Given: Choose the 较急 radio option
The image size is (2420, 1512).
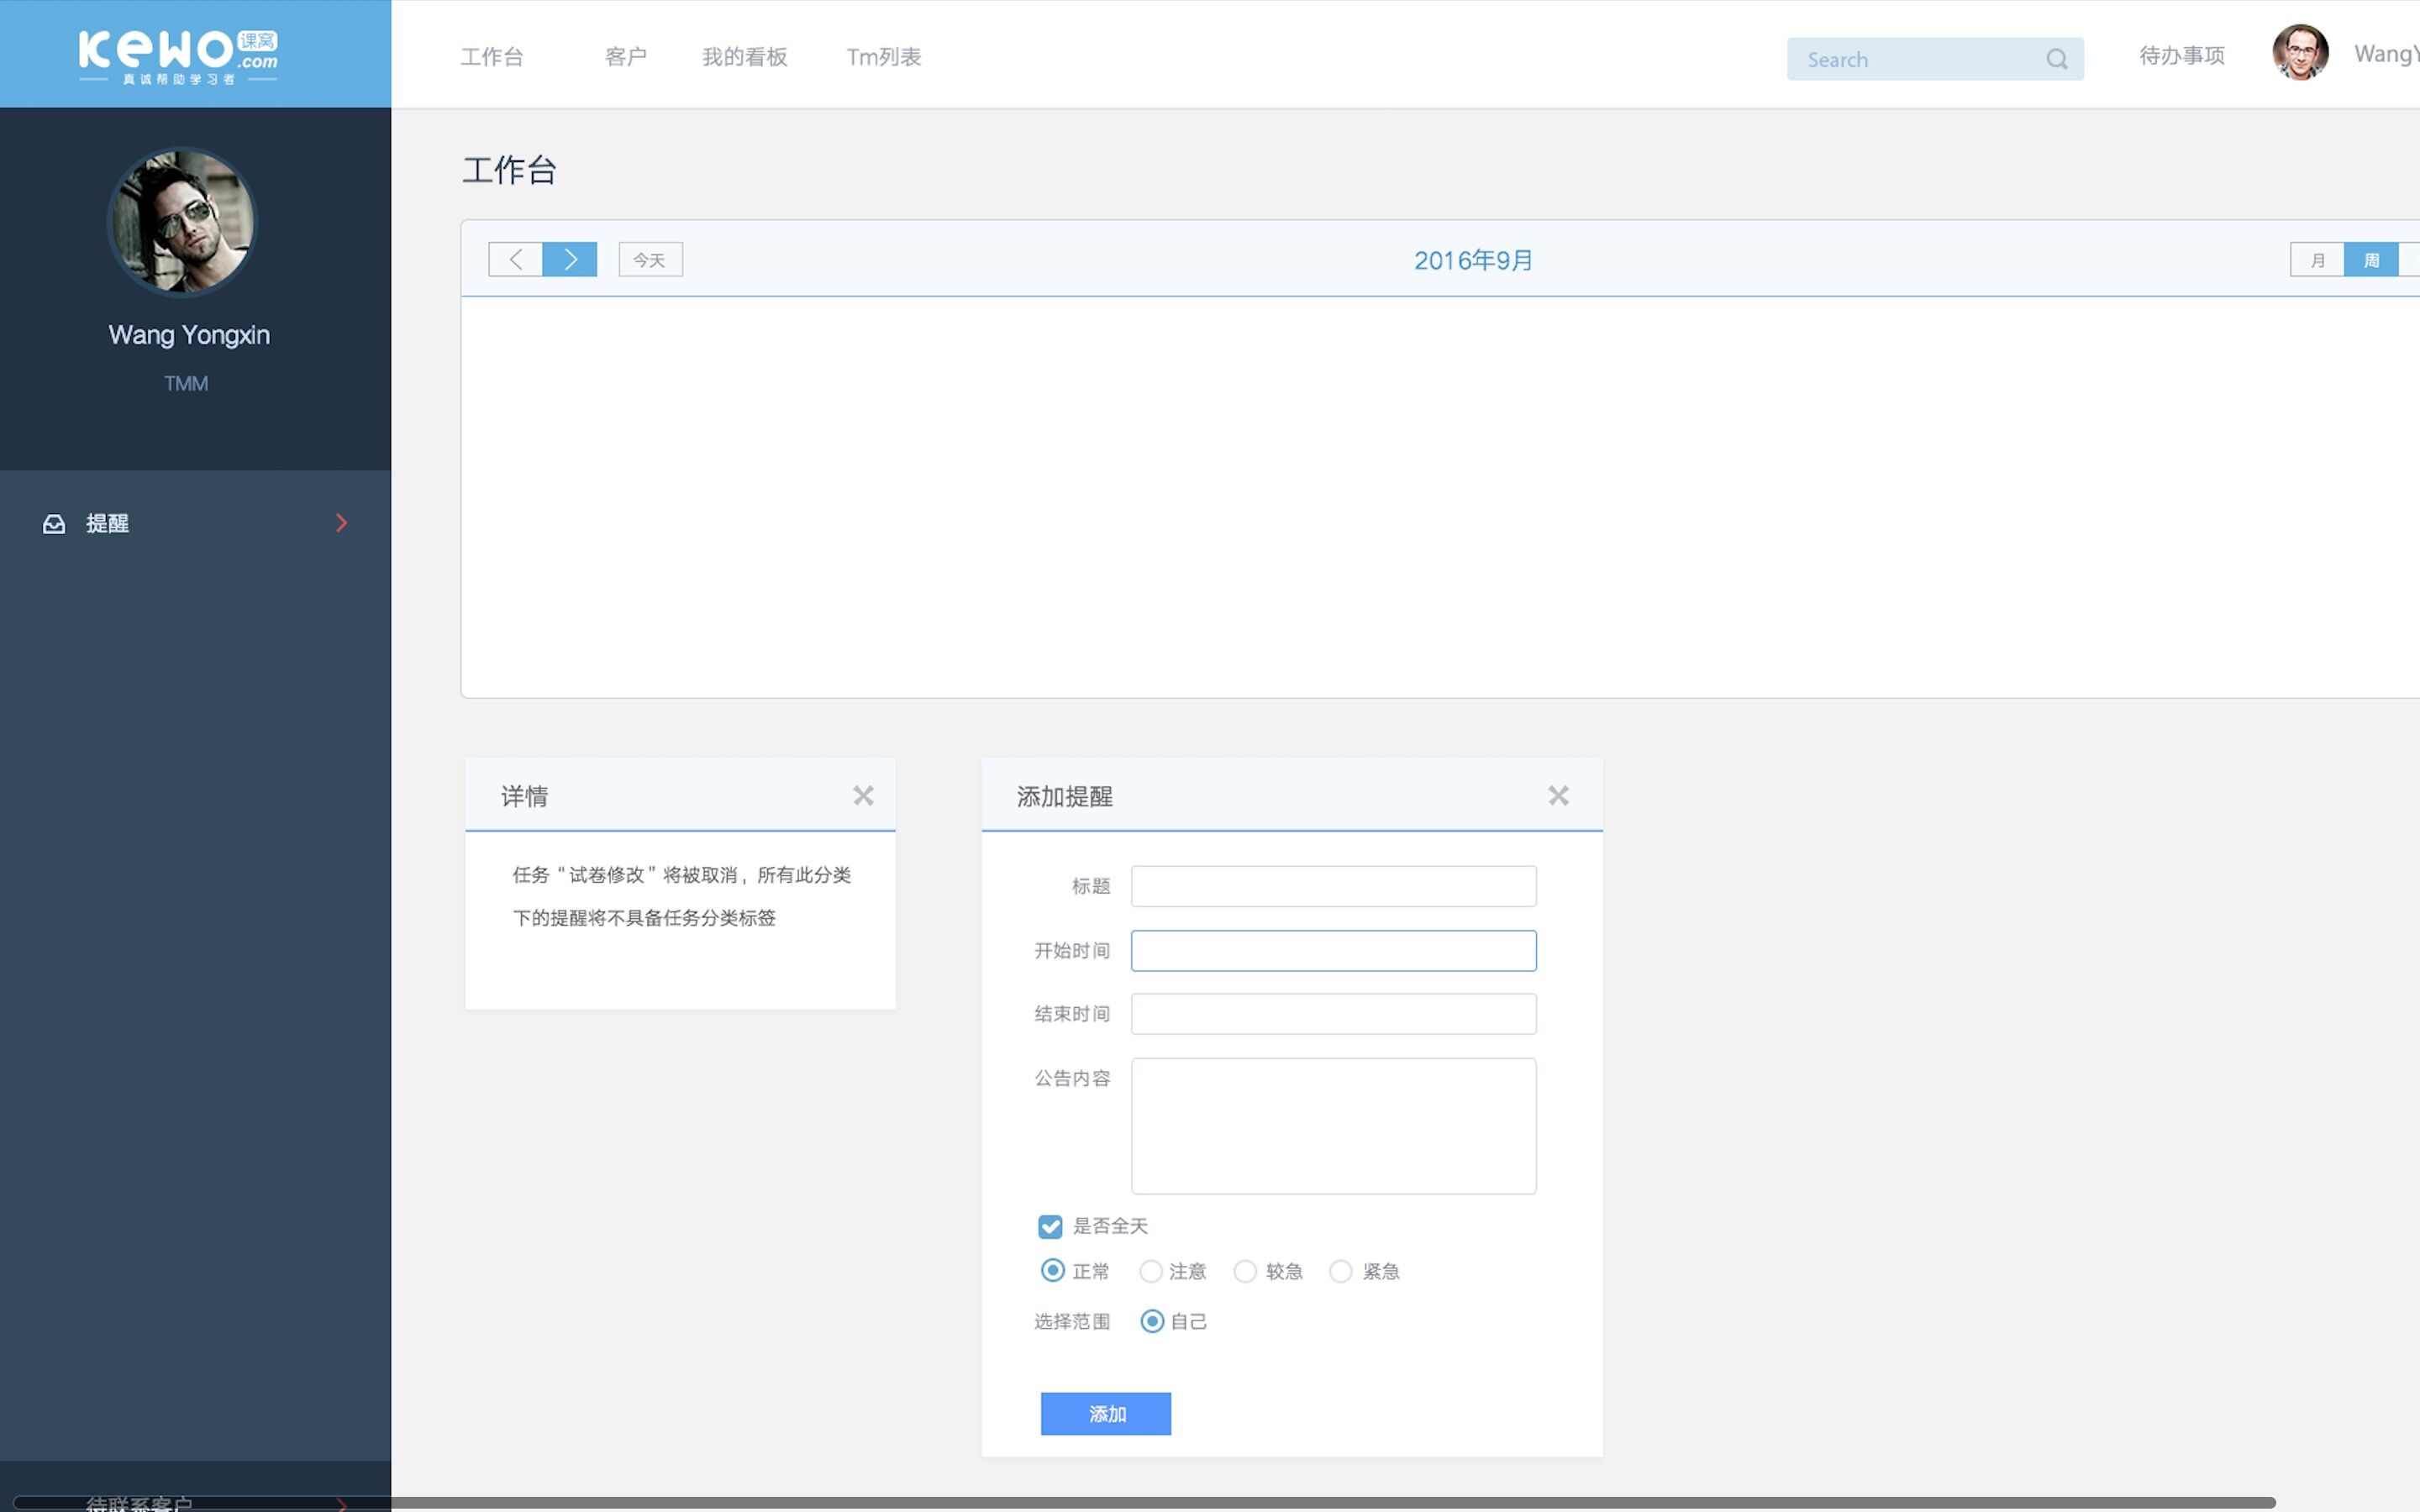Looking at the screenshot, I should coord(1245,1271).
